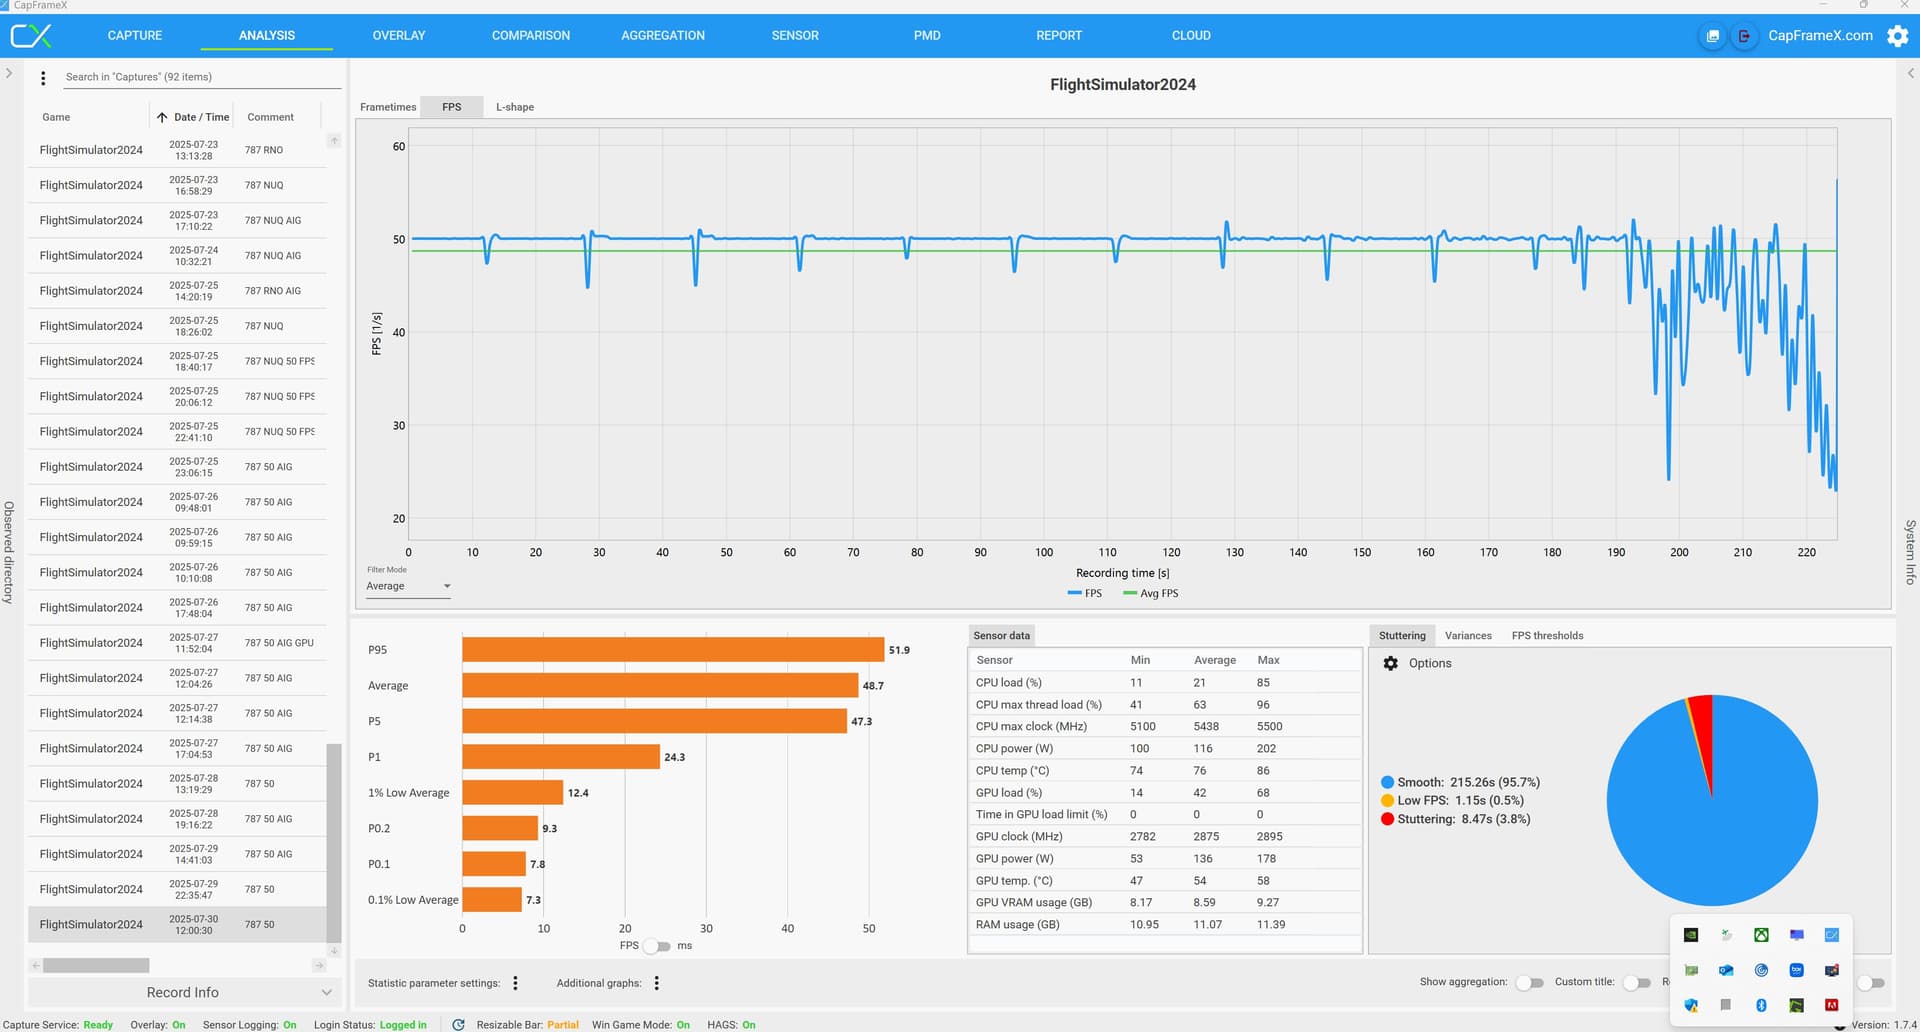Open the REPORT tab
The image size is (1920, 1032).
click(x=1059, y=36)
